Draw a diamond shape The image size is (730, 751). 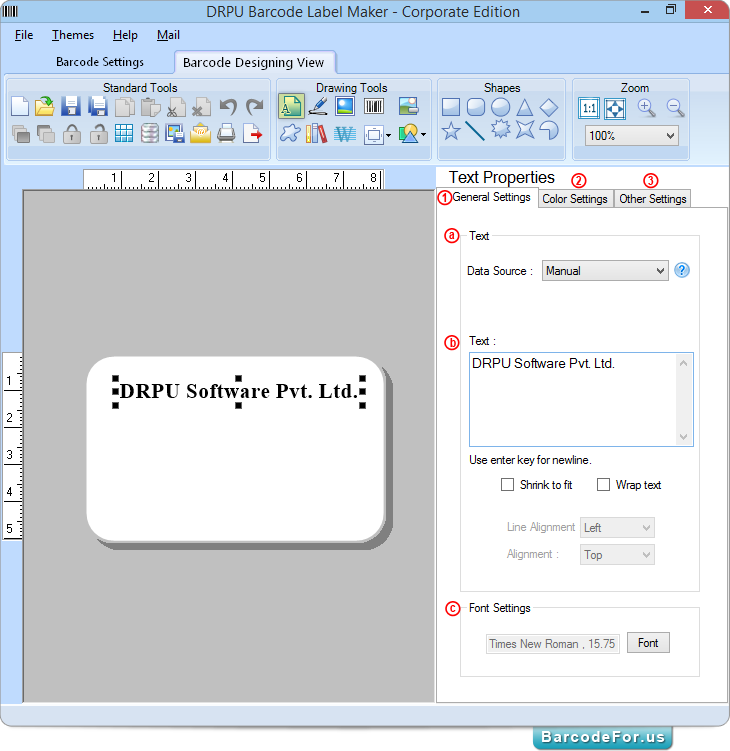(x=549, y=107)
